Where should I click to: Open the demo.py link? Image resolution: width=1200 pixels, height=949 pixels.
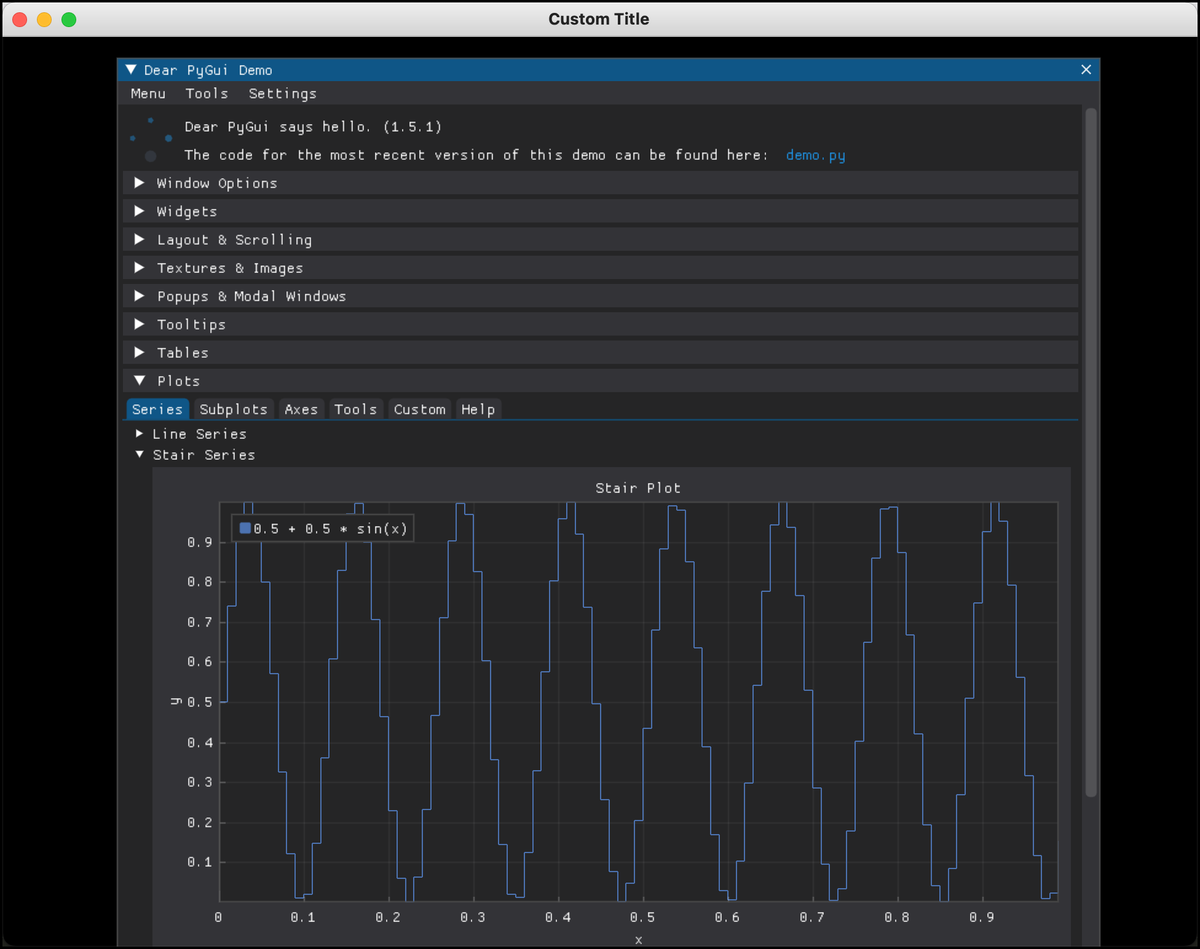pos(815,155)
